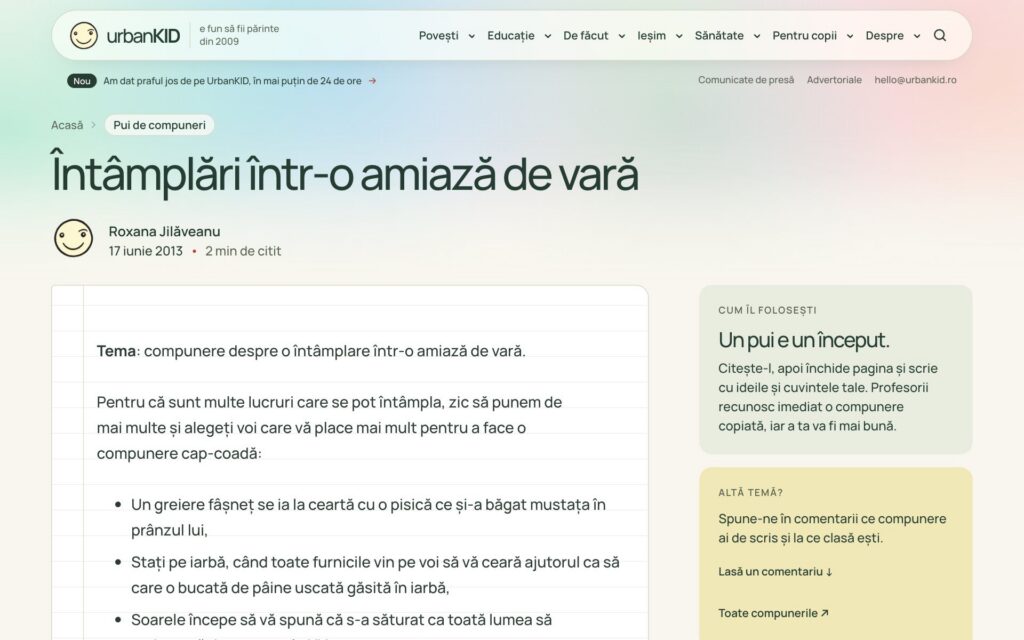Expand the Povești menu chevron
The width and height of the screenshot is (1024, 640).
(472, 36)
